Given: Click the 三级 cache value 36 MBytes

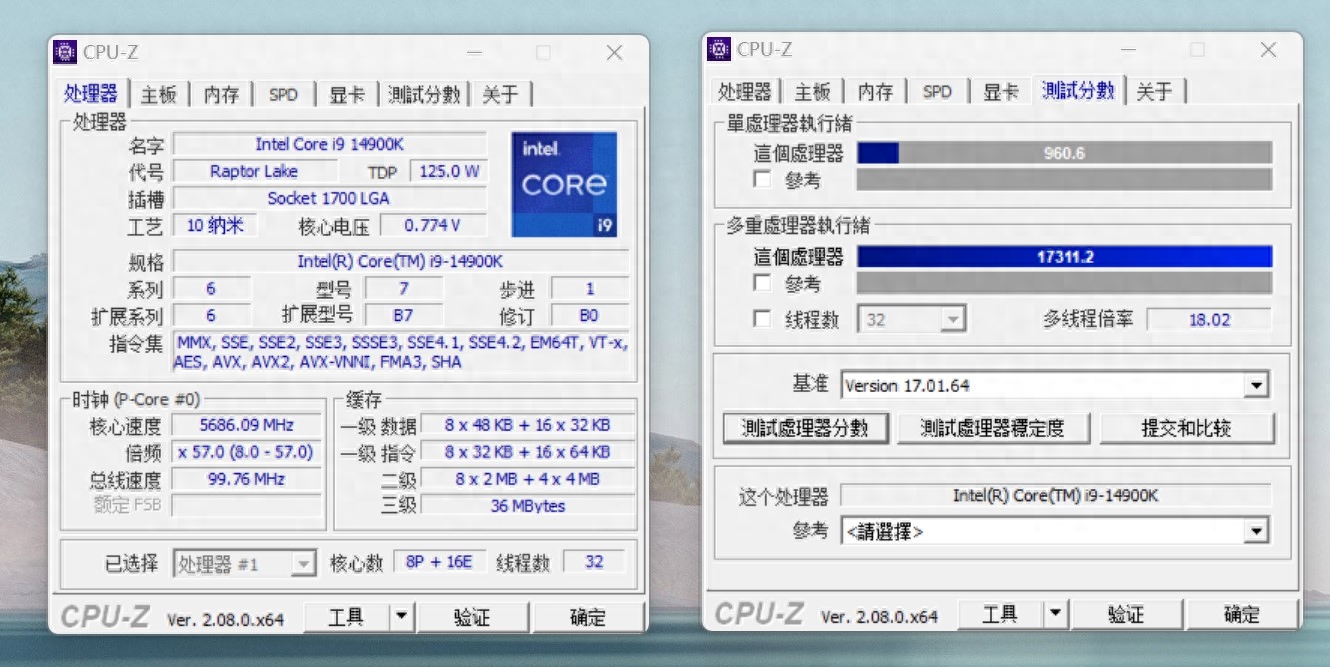Looking at the screenshot, I should [x=528, y=506].
